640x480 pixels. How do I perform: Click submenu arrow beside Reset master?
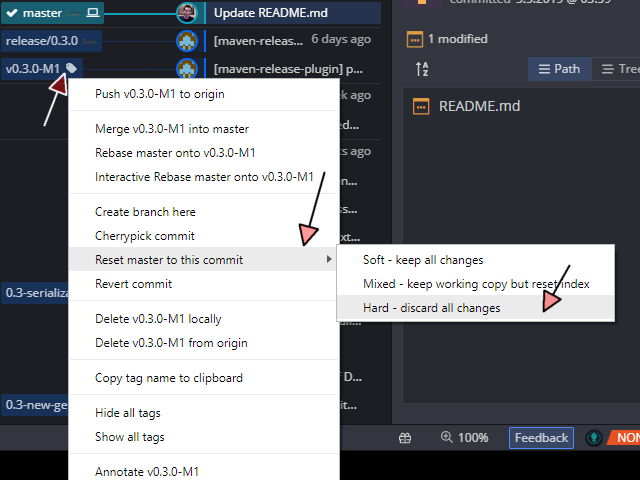coord(329,259)
